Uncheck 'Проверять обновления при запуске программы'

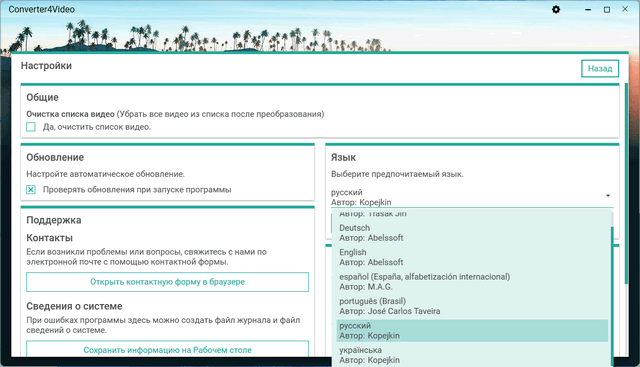pos(31,189)
